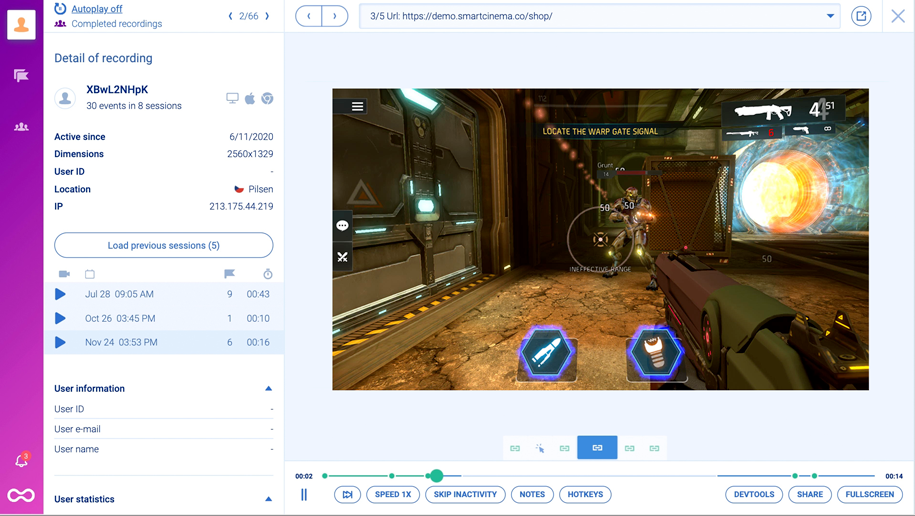
Task: Select the highlighted active link event
Action: (x=597, y=448)
